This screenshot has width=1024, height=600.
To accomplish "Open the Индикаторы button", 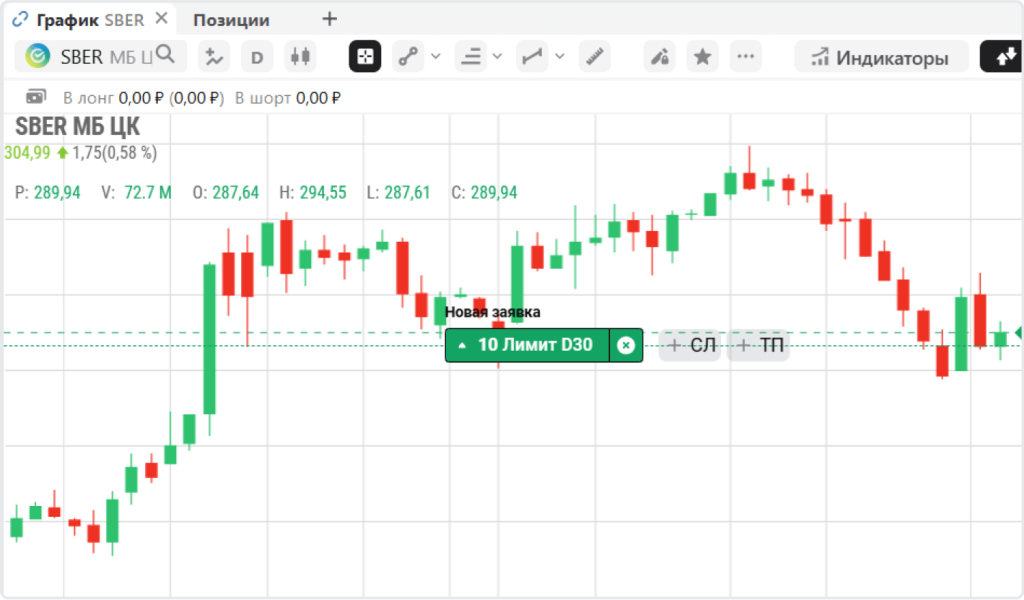I will 880,57.
